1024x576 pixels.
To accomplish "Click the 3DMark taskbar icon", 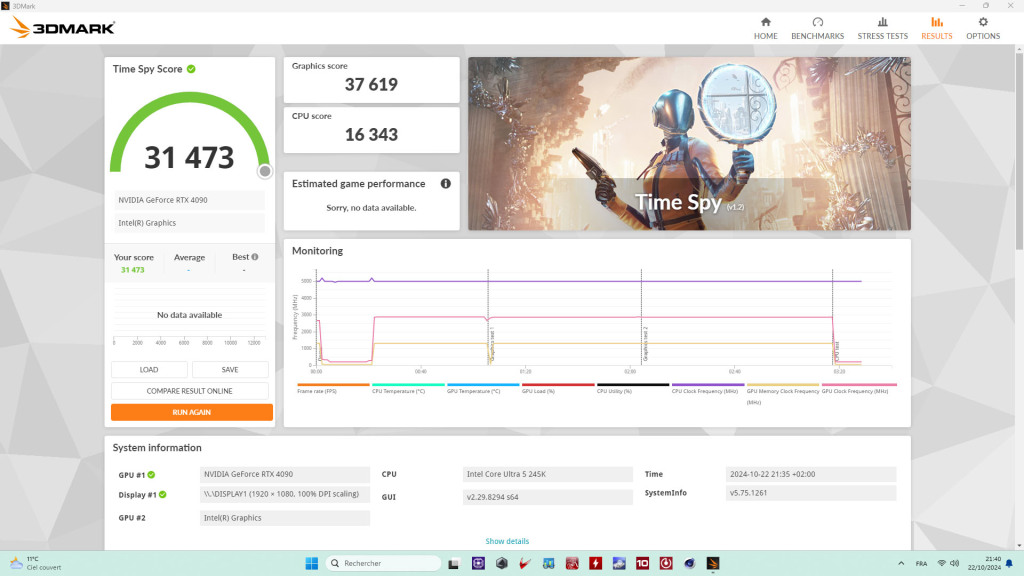I will [712, 563].
